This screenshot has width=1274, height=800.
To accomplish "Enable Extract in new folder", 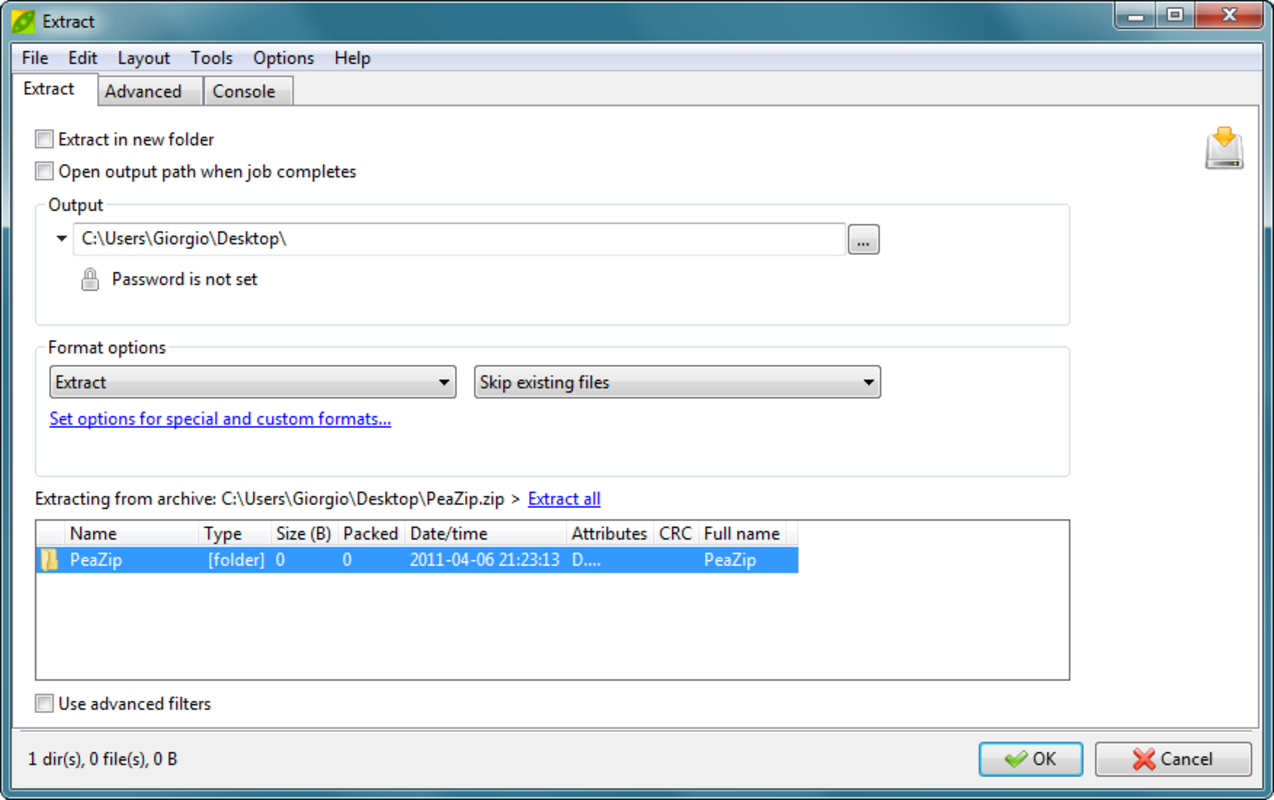I will 44,139.
